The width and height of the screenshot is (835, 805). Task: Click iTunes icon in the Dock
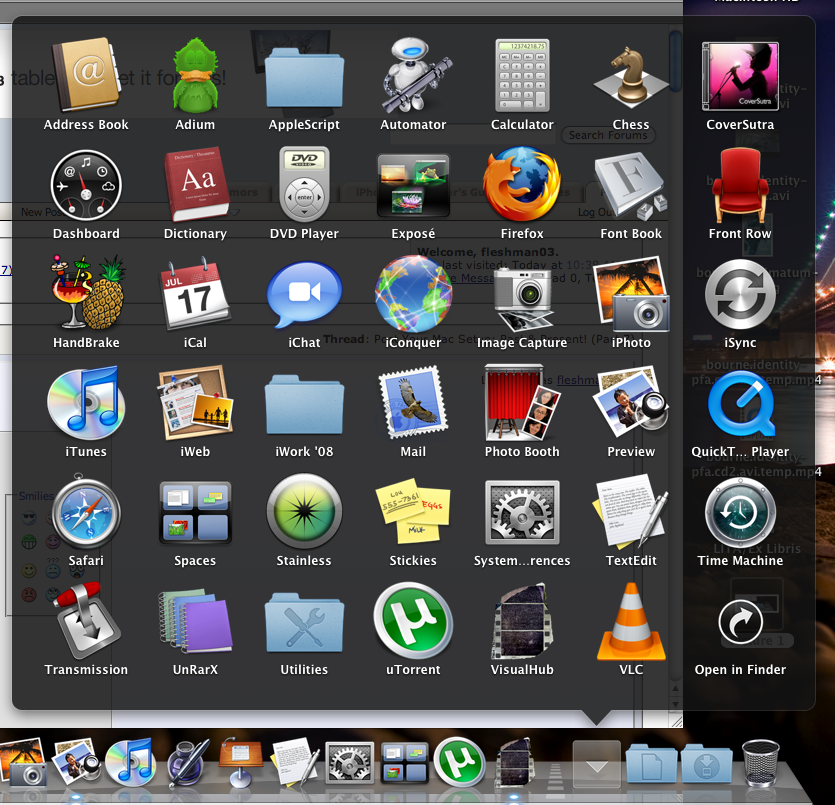[130, 762]
